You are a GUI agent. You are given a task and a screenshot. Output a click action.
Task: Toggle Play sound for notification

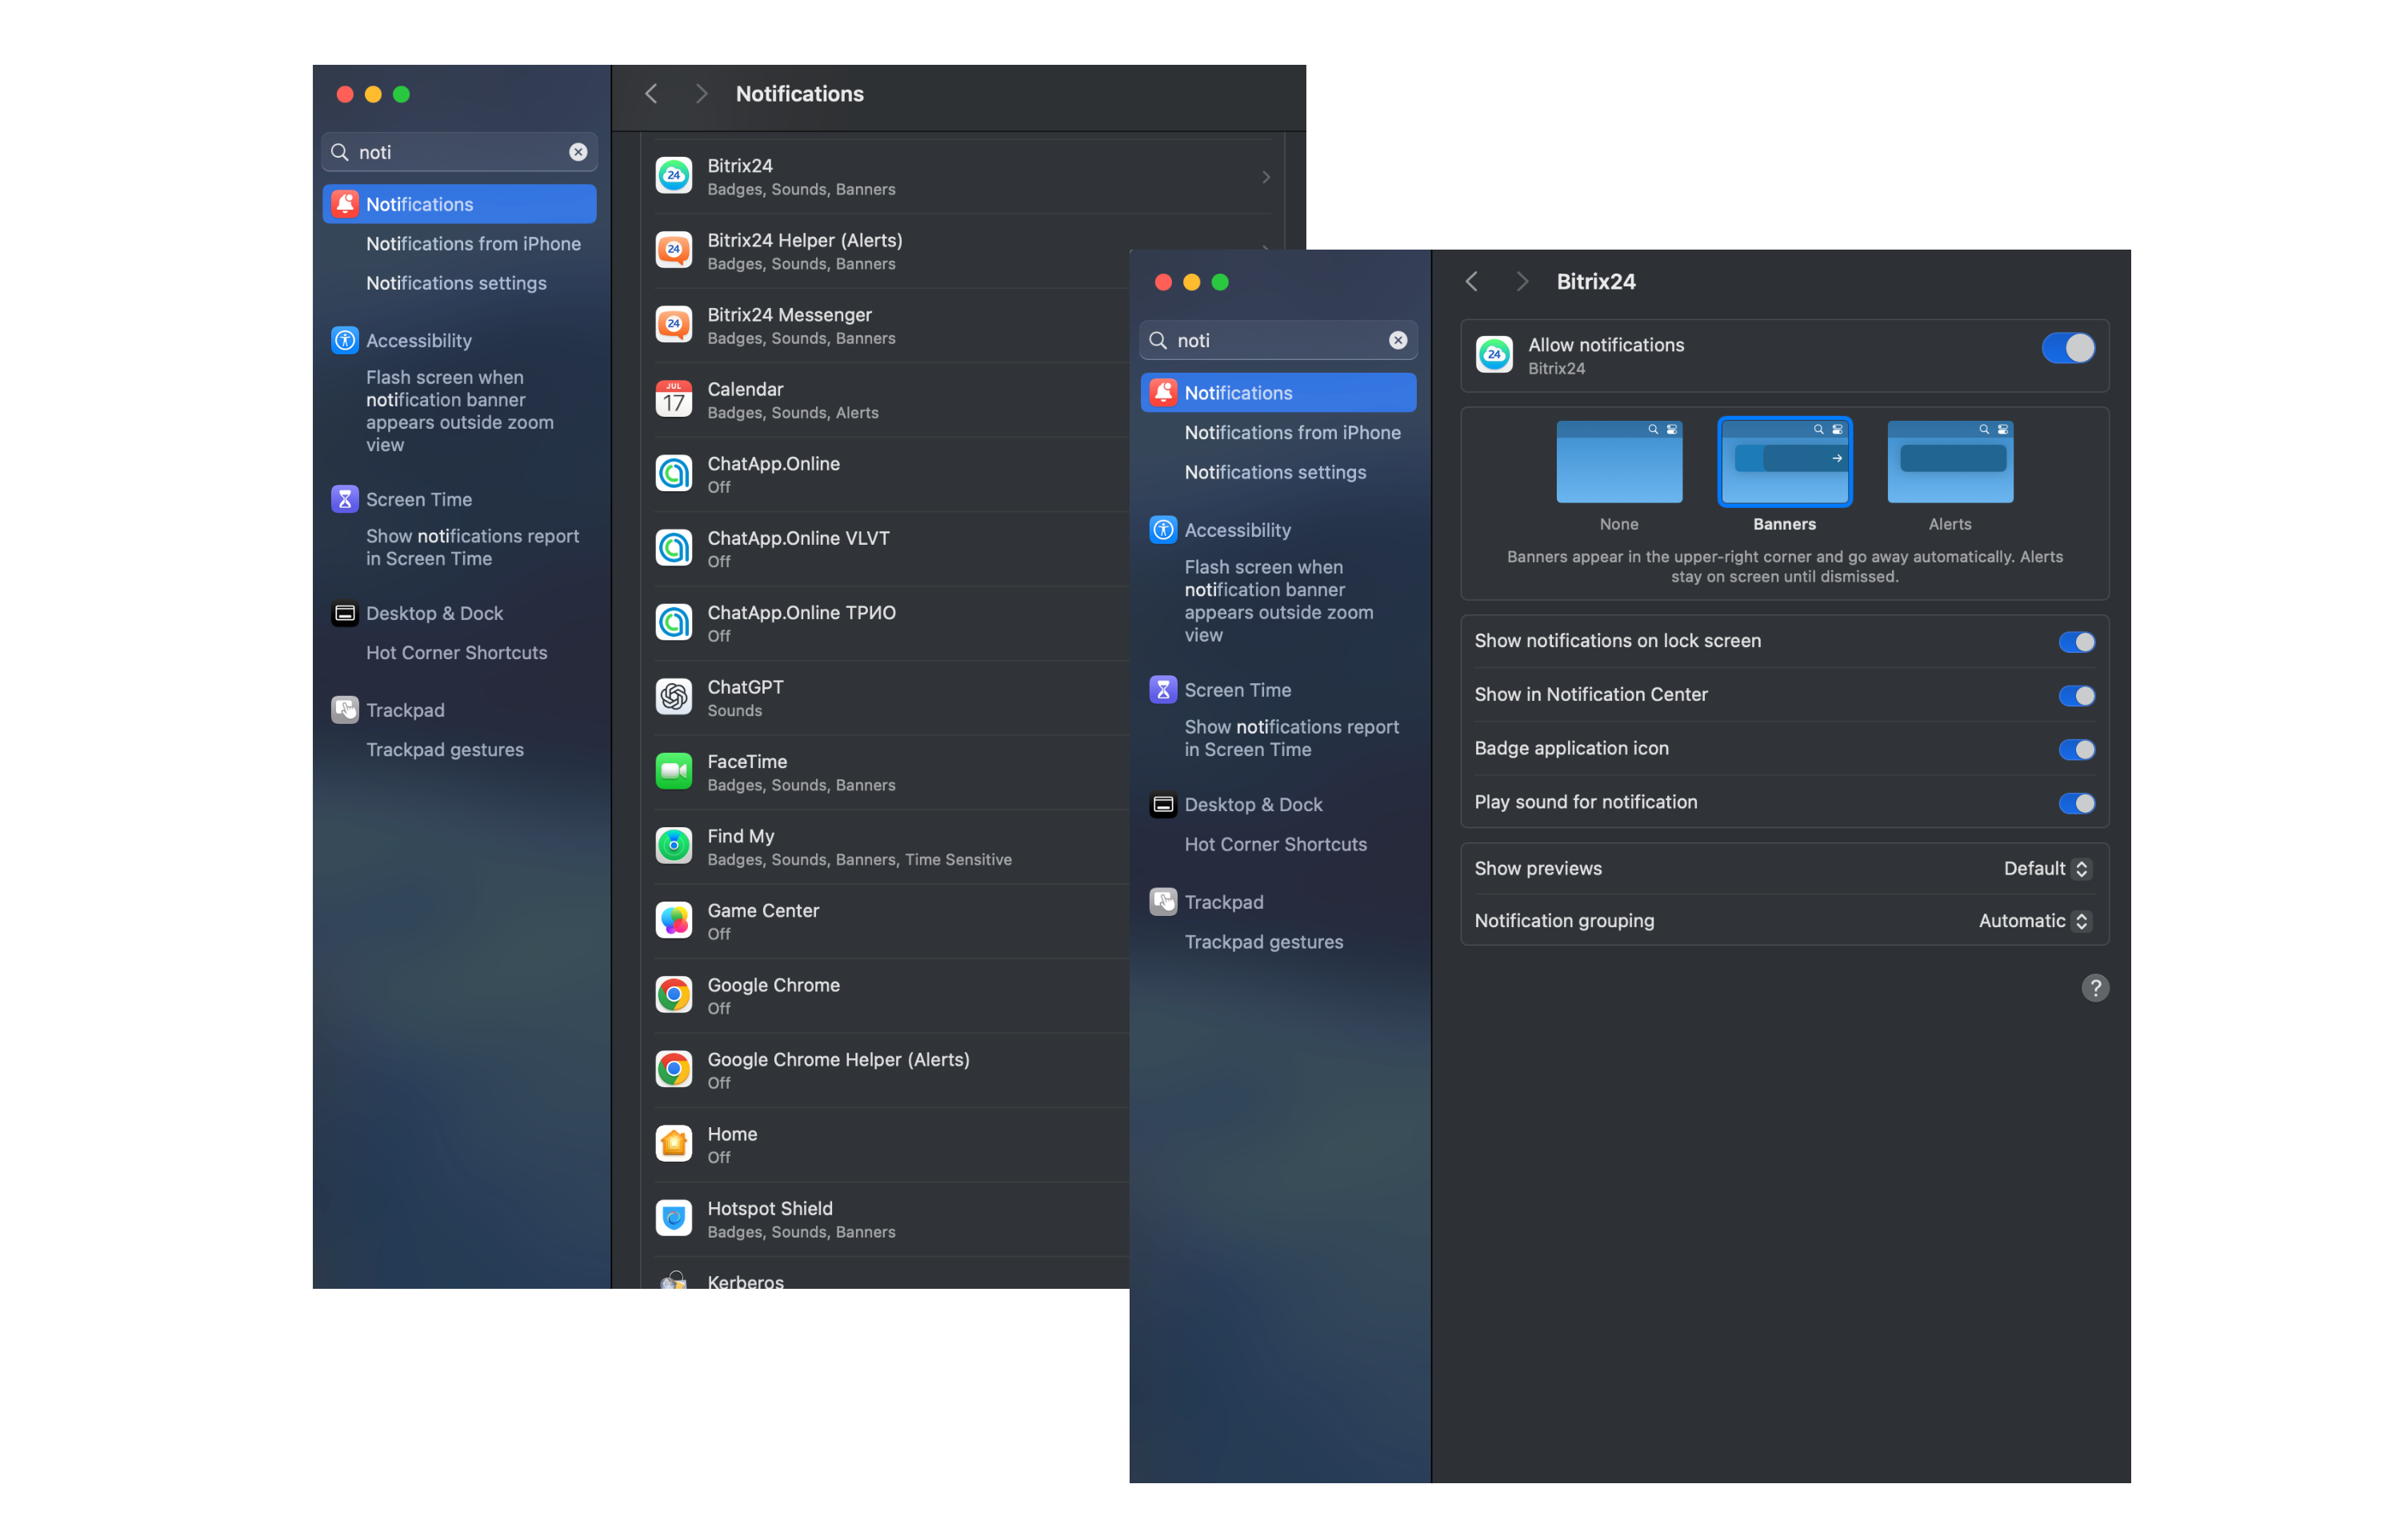[2076, 803]
